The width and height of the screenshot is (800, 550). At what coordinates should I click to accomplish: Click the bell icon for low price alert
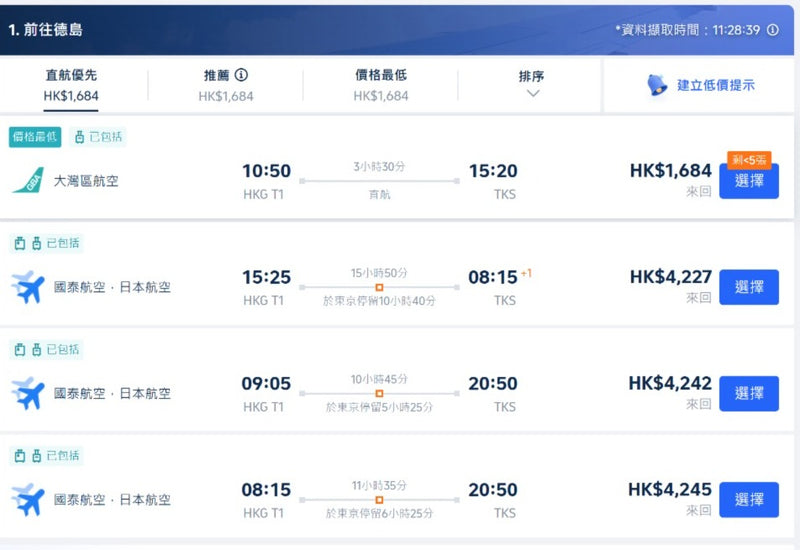coord(658,85)
